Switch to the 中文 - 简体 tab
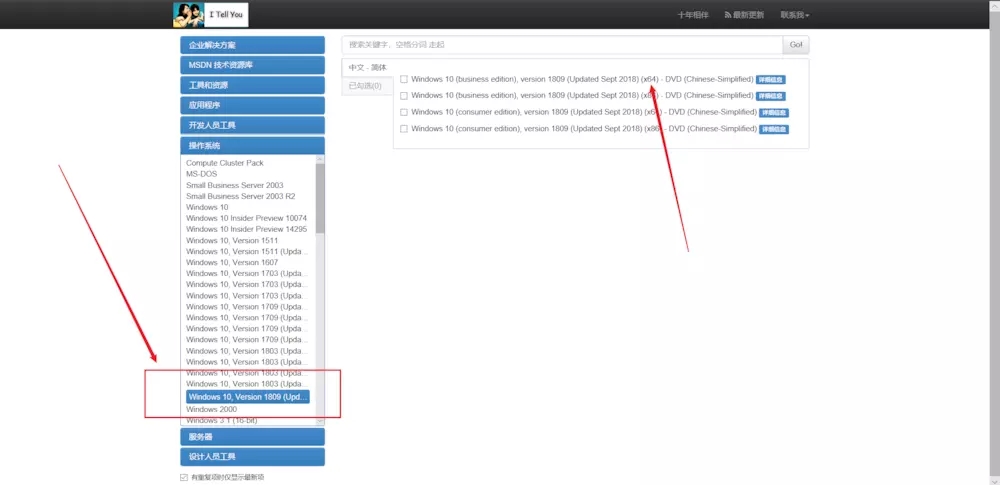The height and width of the screenshot is (485, 1000). 367,67
